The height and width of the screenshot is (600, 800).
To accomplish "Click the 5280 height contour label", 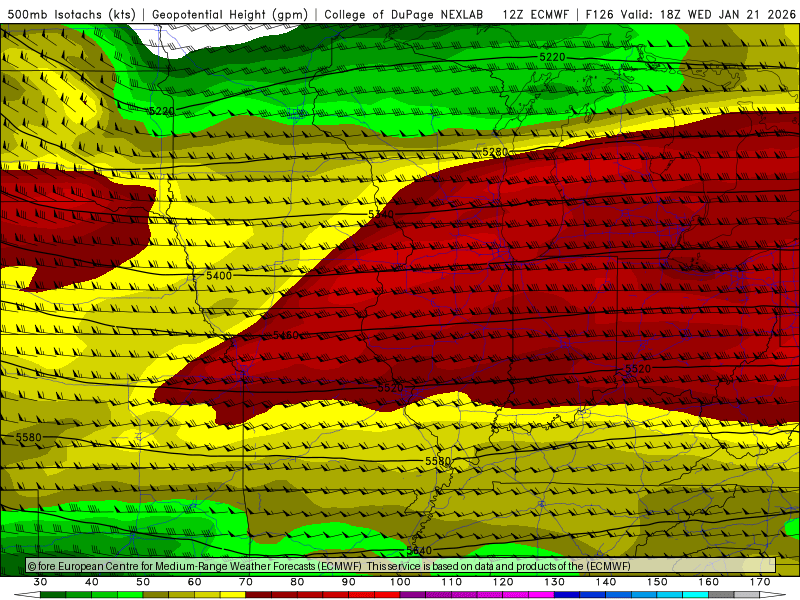I will pos(495,152).
